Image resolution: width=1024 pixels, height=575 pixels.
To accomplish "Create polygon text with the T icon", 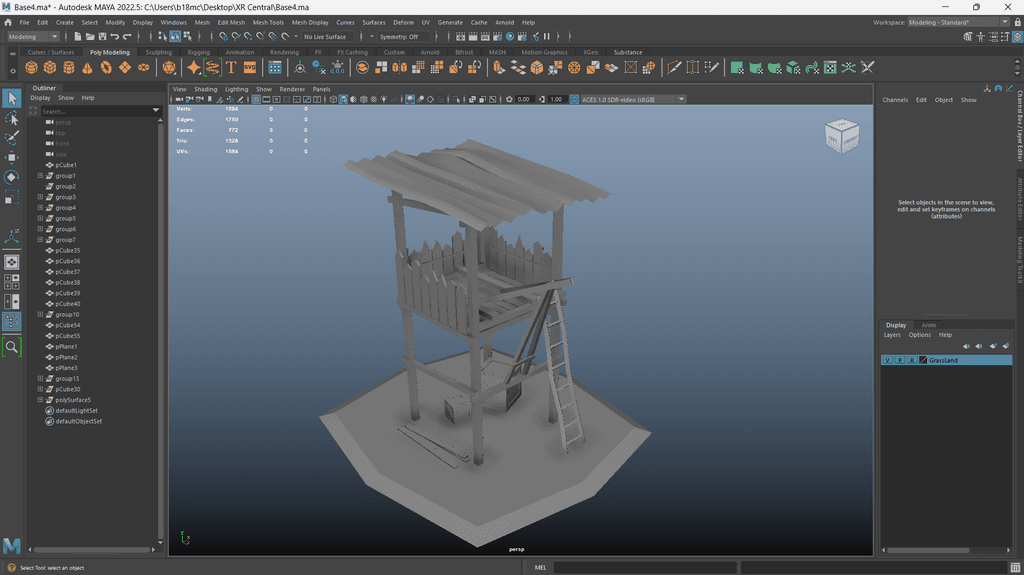I will coord(231,68).
